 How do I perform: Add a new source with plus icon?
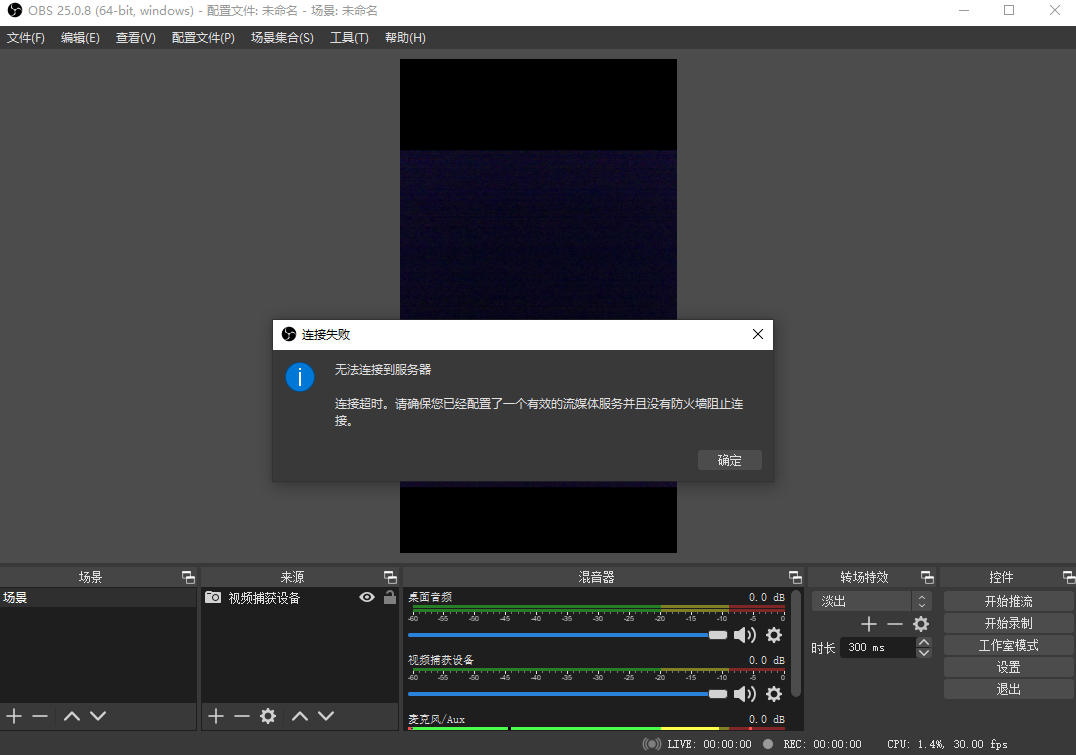click(x=216, y=716)
